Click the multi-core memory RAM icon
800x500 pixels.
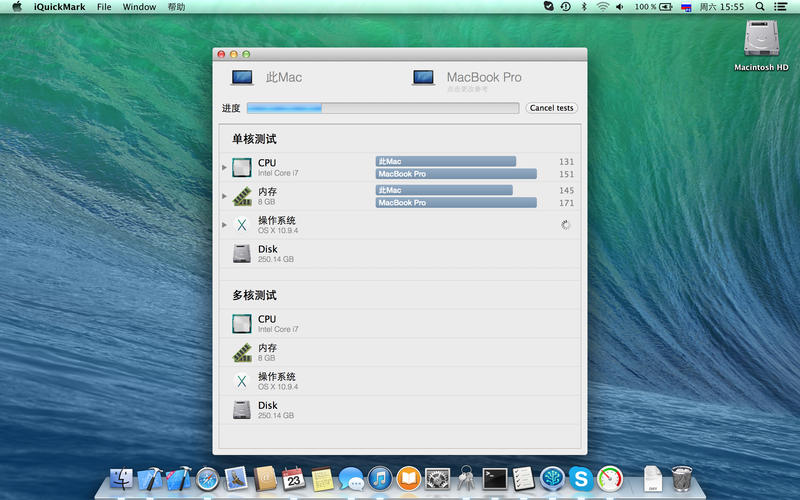pos(242,353)
